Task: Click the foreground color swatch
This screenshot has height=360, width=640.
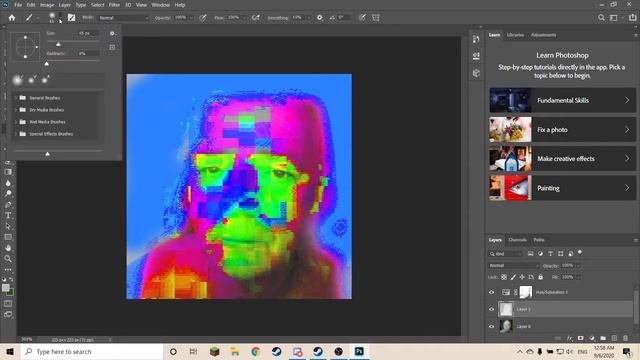Action: (6, 288)
